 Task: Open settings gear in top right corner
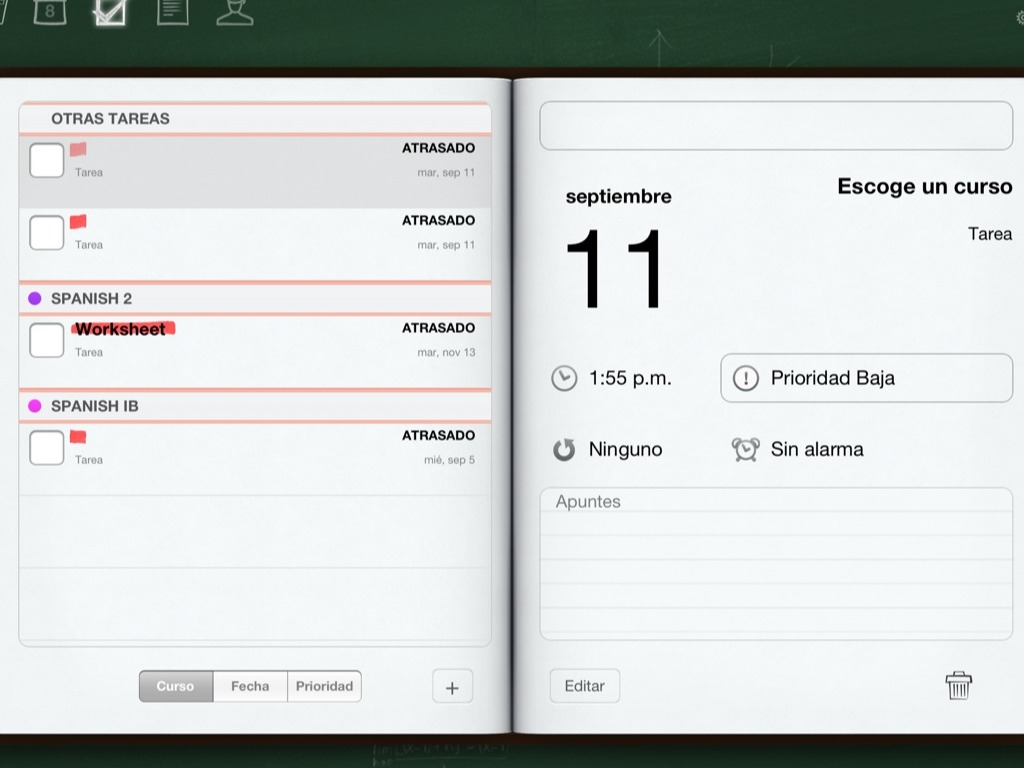(x=1019, y=14)
